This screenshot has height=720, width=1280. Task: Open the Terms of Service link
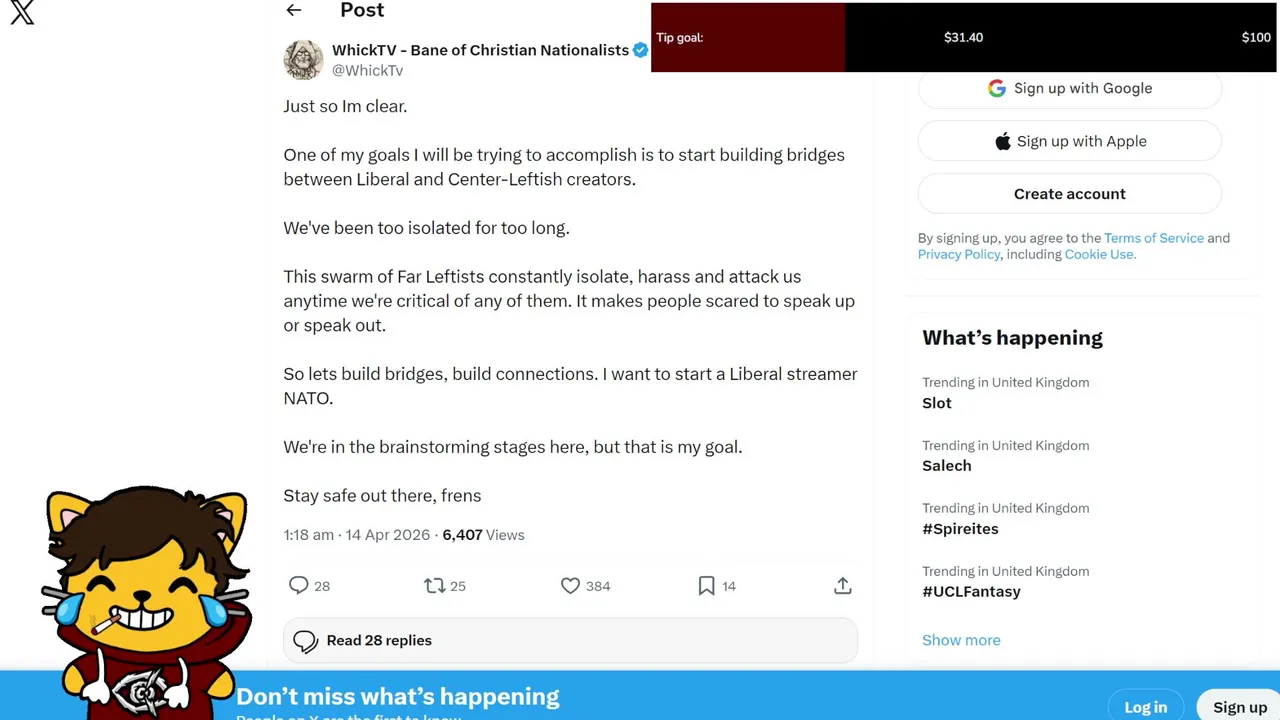tap(1153, 238)
